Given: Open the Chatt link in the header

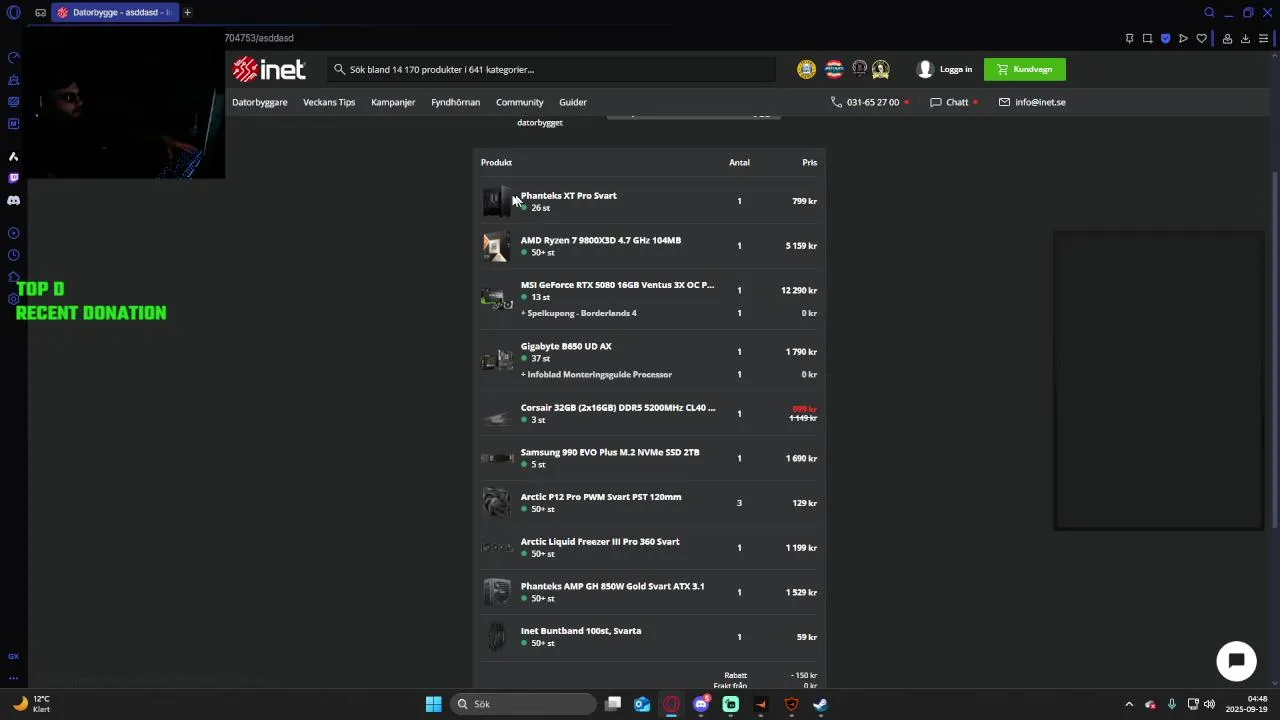Looking at the screenshot, I should [957, 102].
